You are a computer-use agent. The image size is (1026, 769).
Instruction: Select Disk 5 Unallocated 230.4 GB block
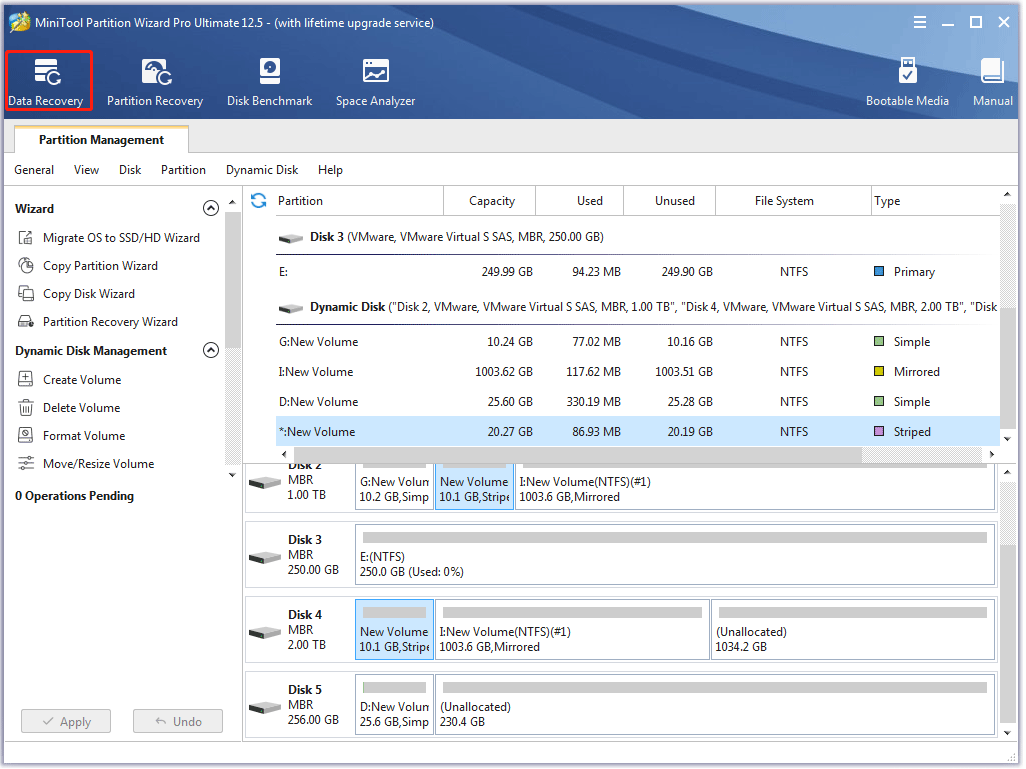(x=715, y=702)
